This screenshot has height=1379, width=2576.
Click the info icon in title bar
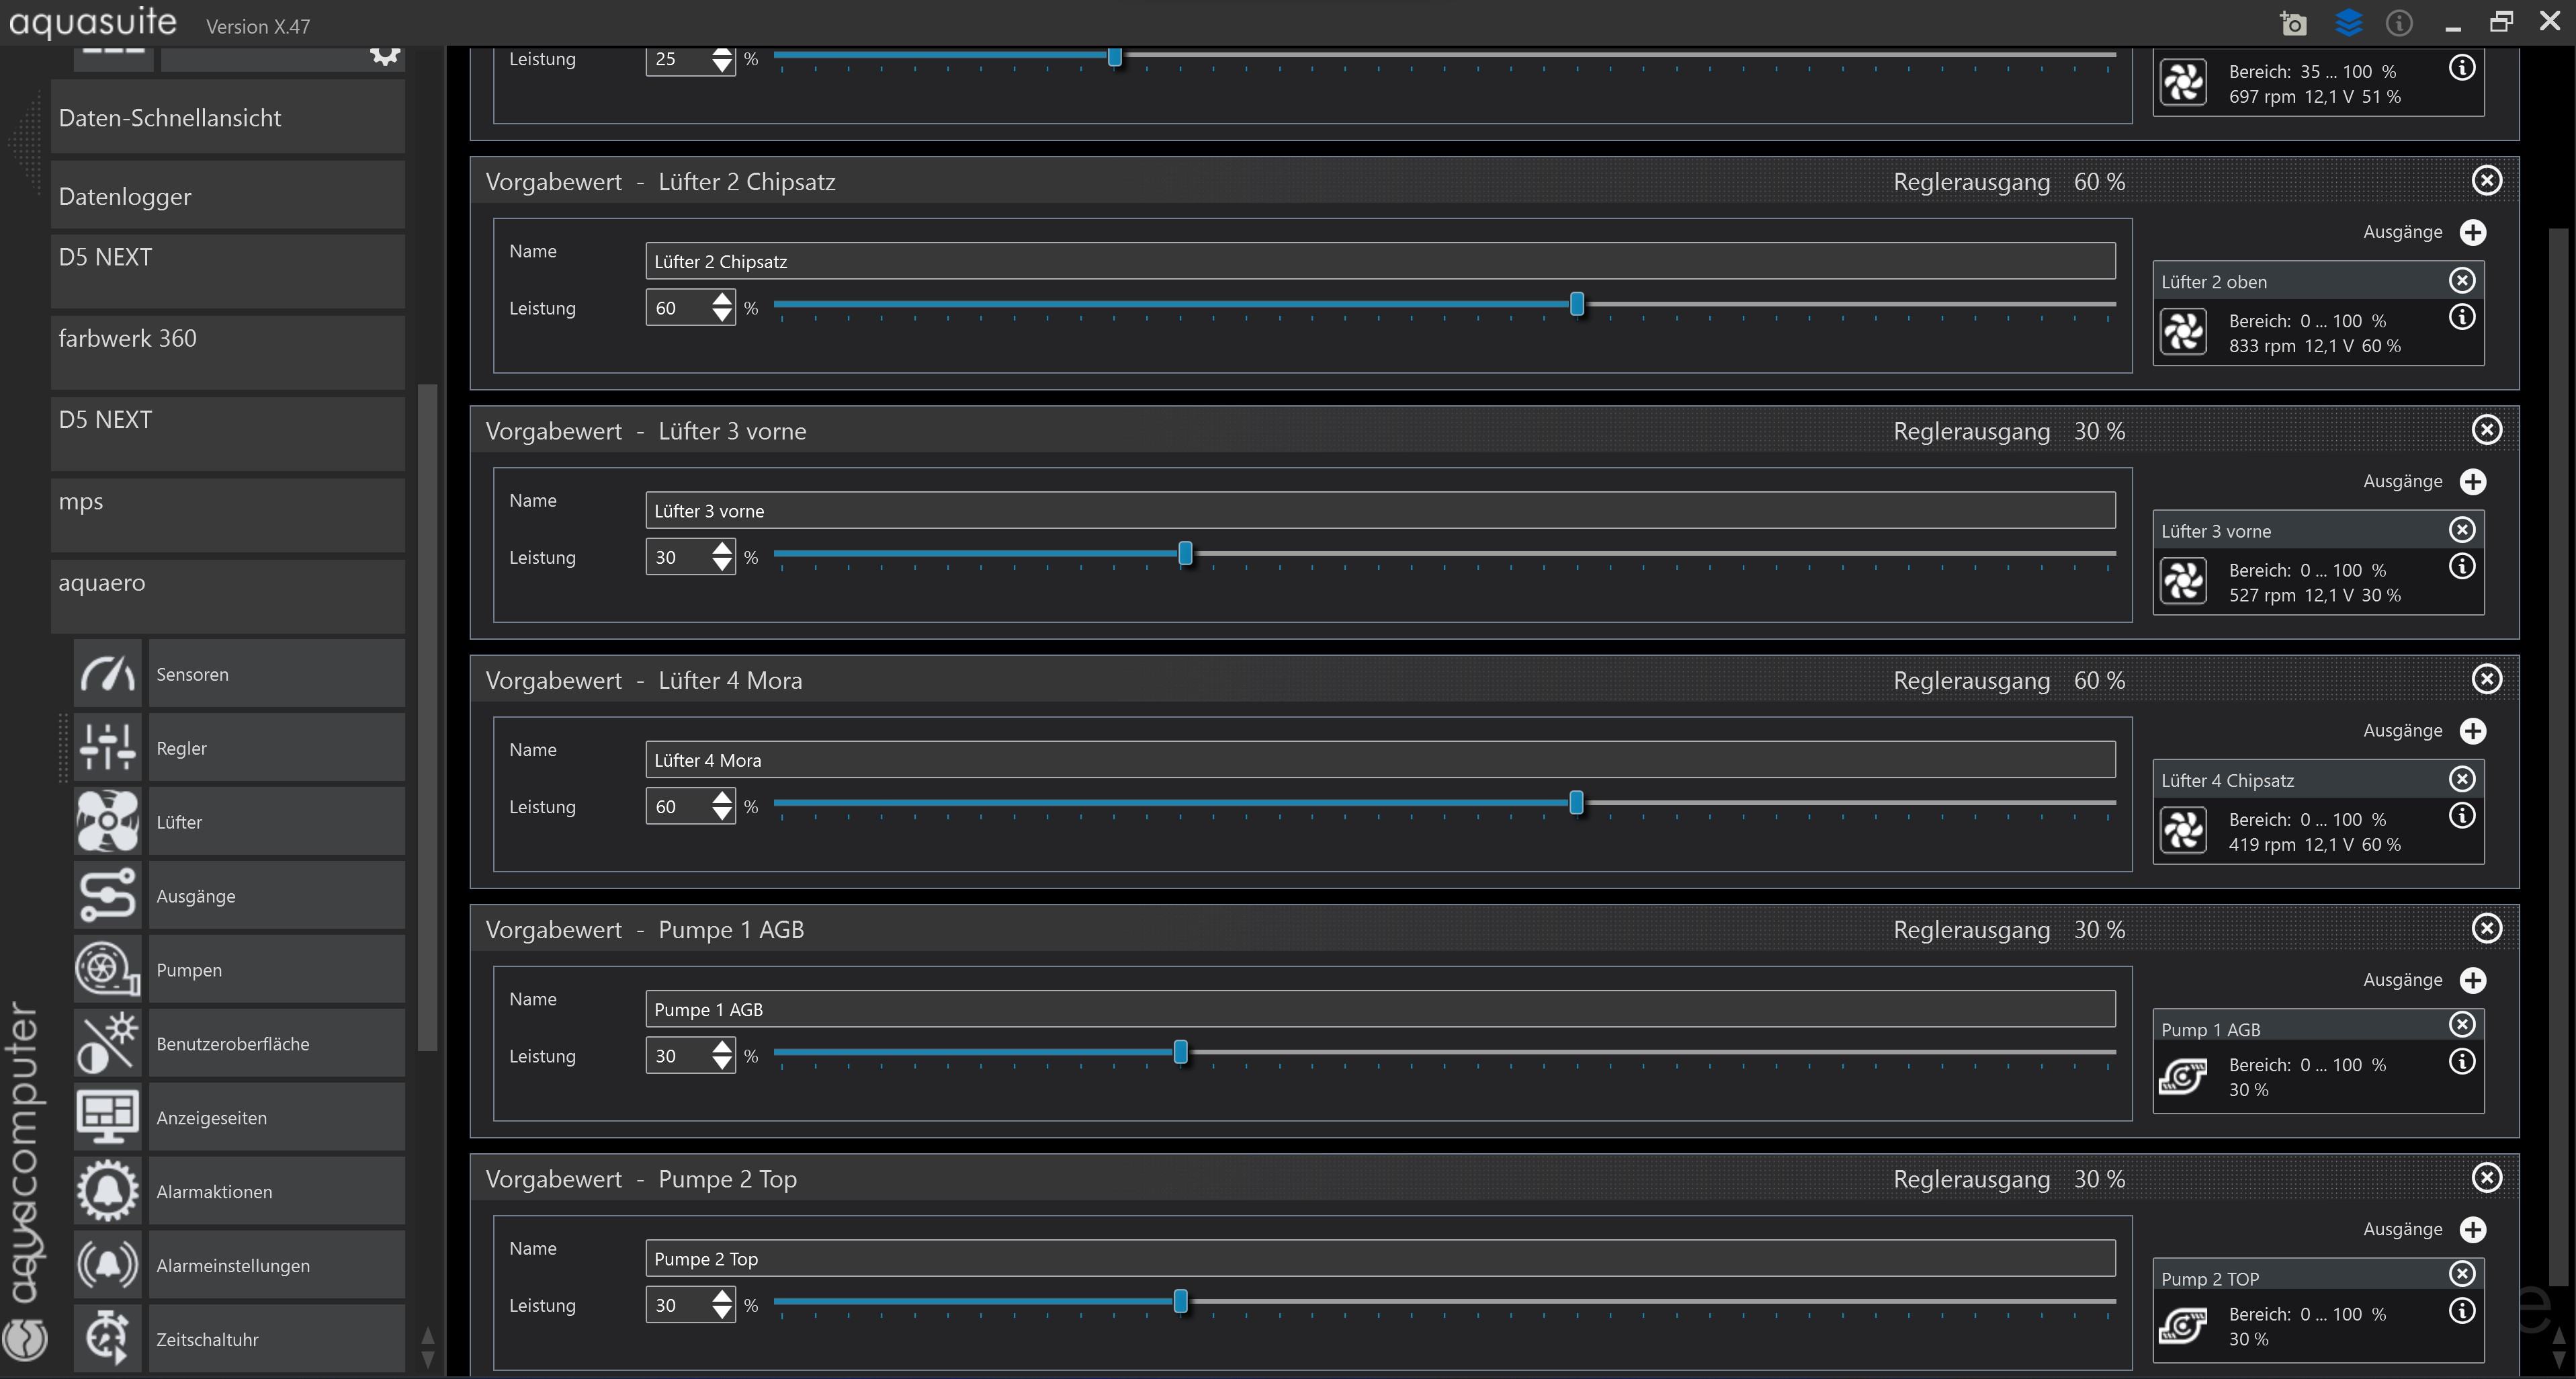pos(2399,23)
